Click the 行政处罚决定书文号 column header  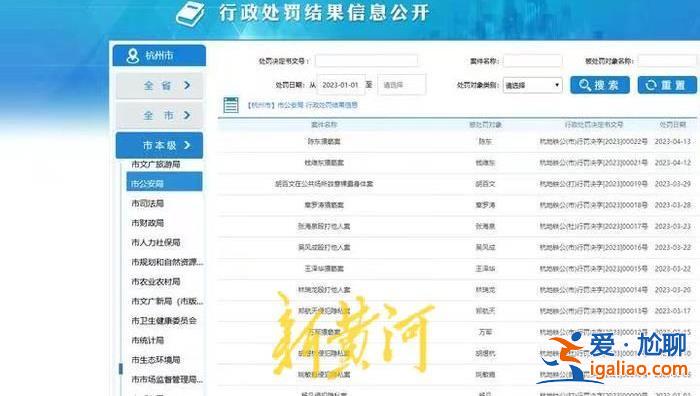coord(594,125)
